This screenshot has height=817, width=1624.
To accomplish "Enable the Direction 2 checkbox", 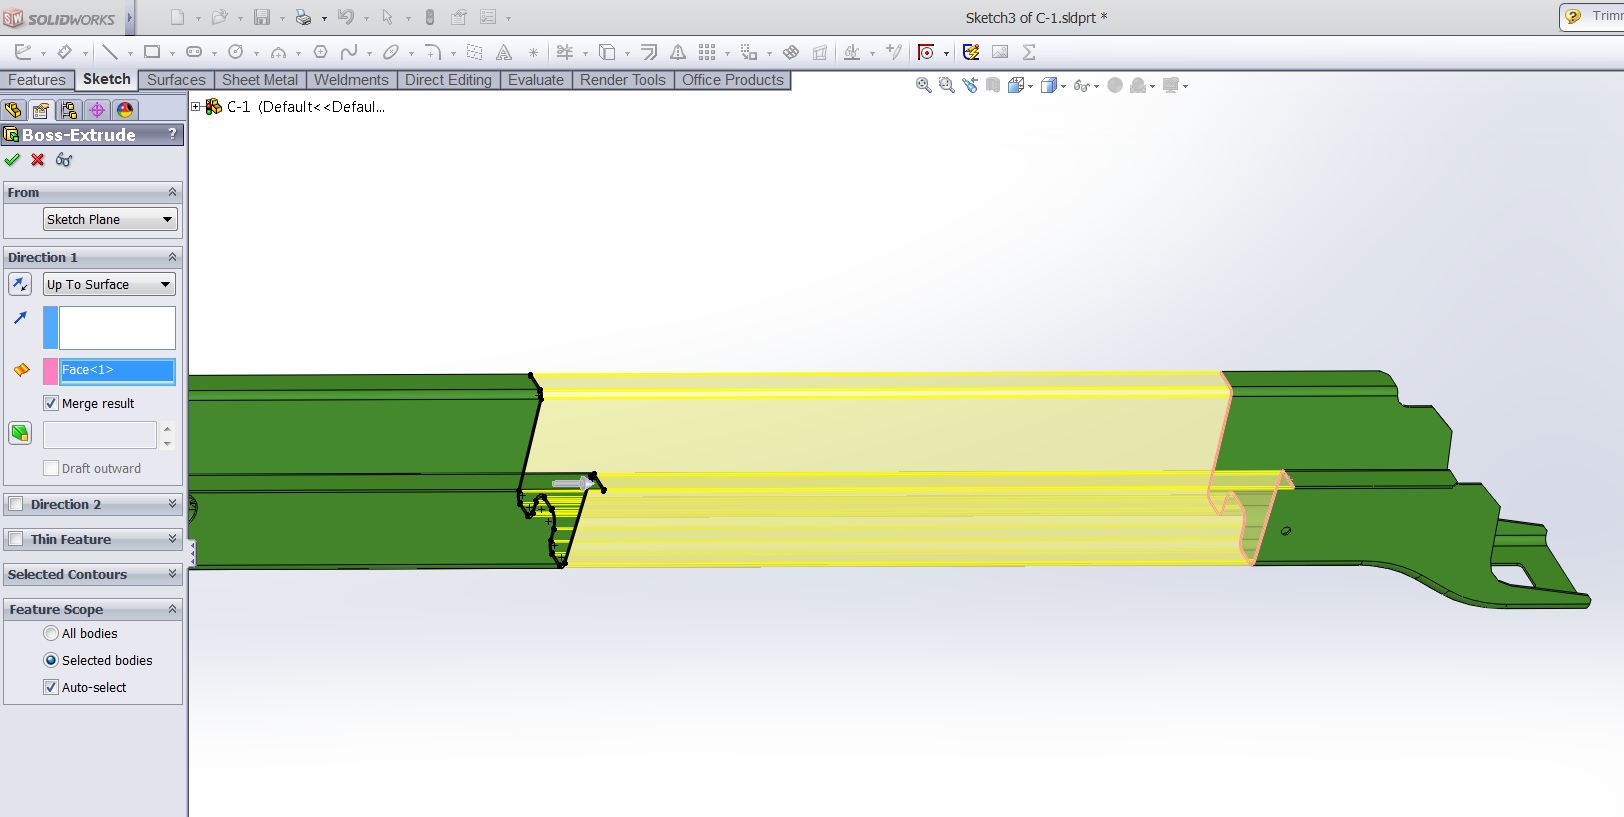I will coord(16,504).
